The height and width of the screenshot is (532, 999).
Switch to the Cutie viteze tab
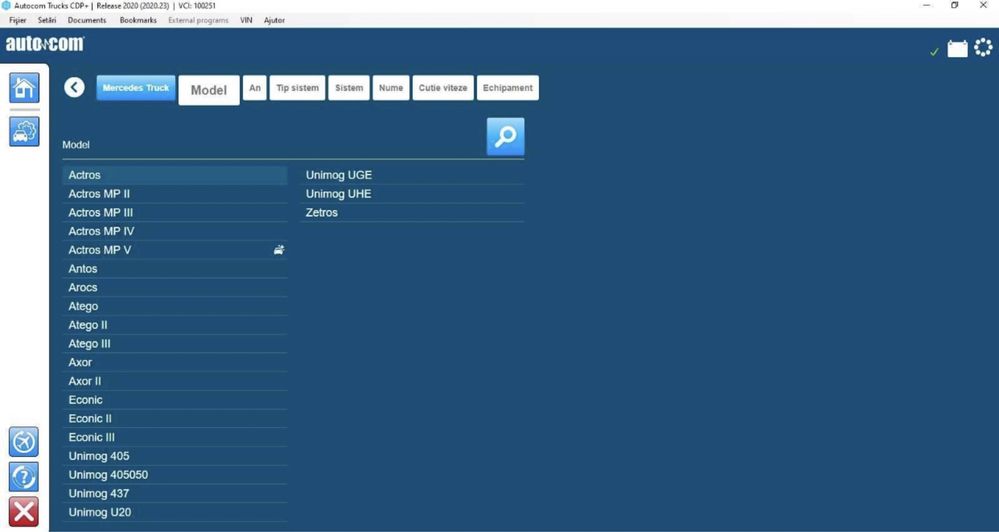point(443,88)
